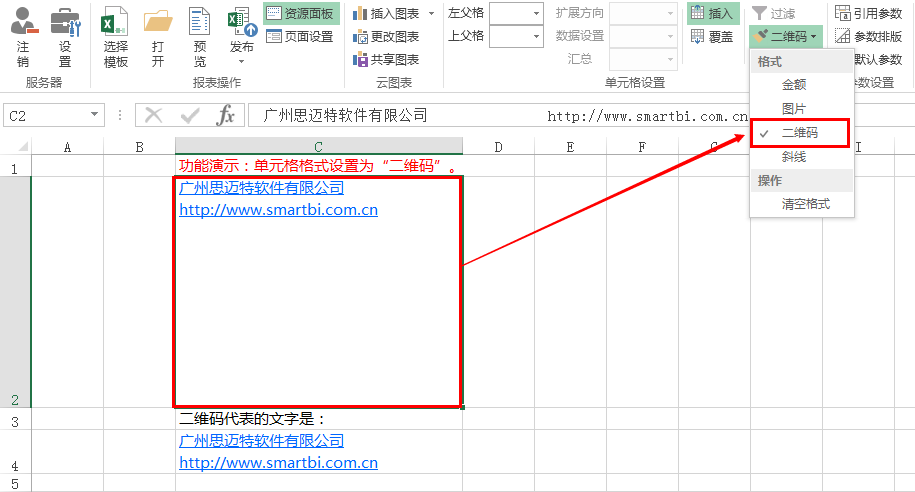Click 更改图表 change chart

(386, 36)
